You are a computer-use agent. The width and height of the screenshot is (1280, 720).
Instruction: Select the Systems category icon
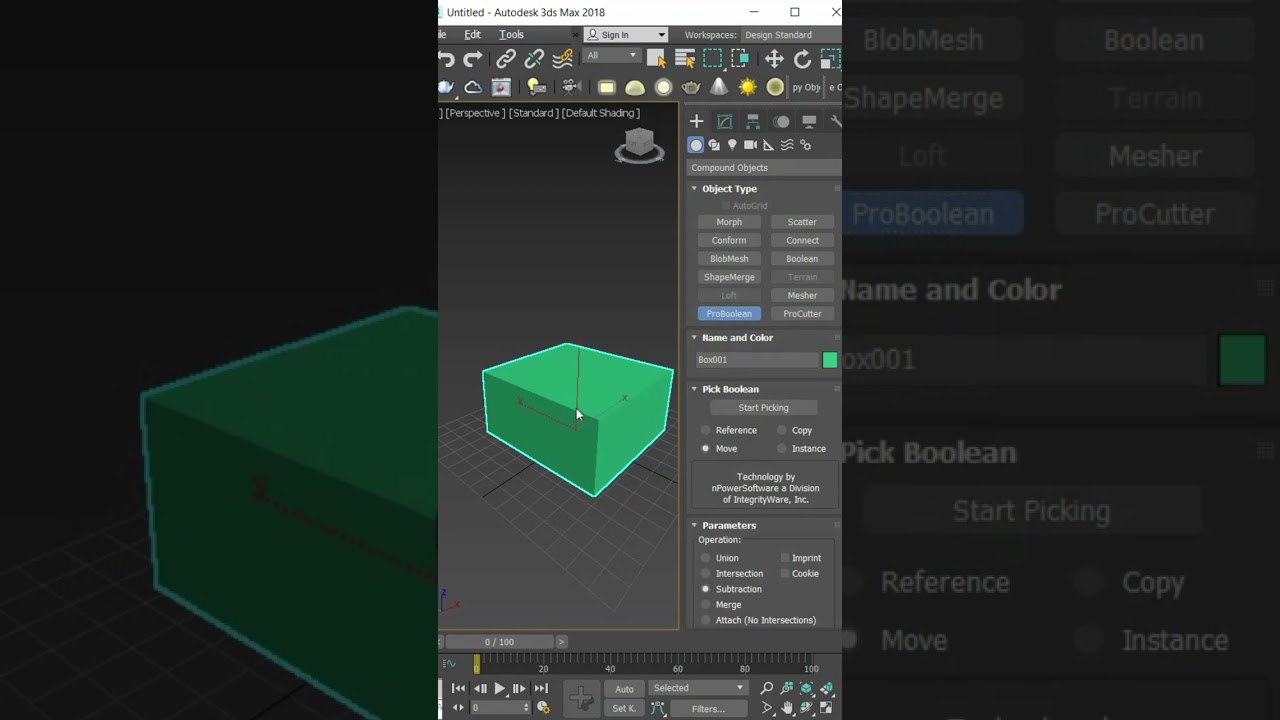pyautogui.click(x=805, y=145)
